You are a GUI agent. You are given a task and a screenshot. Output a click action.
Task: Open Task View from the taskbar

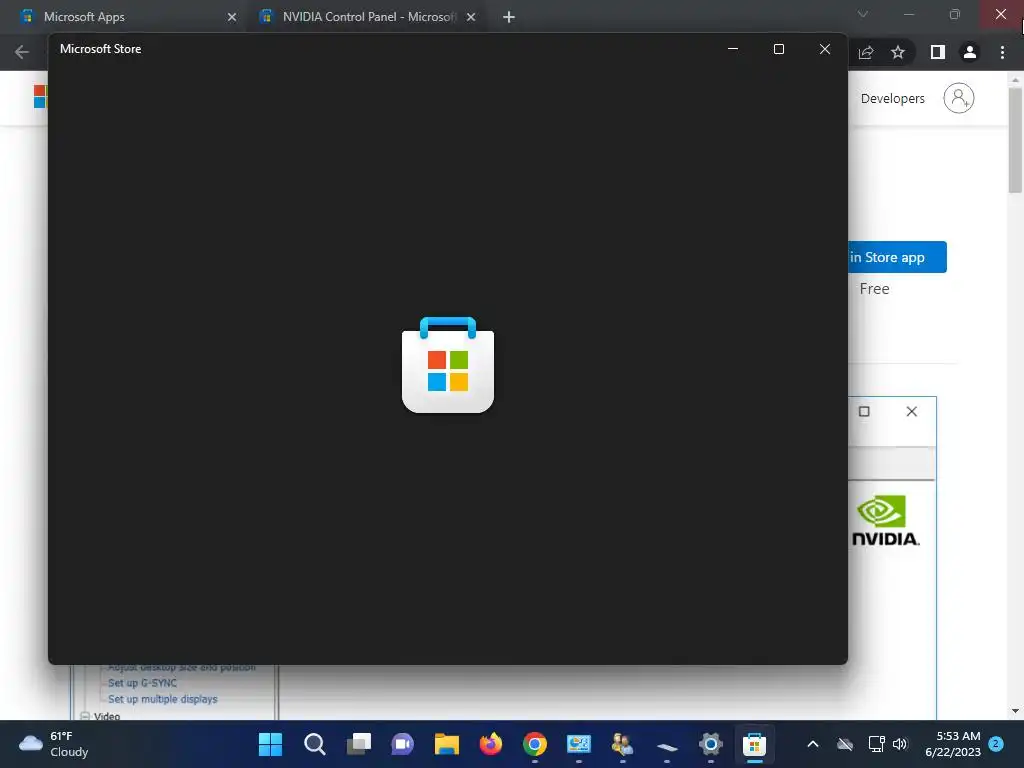(359, 744)
